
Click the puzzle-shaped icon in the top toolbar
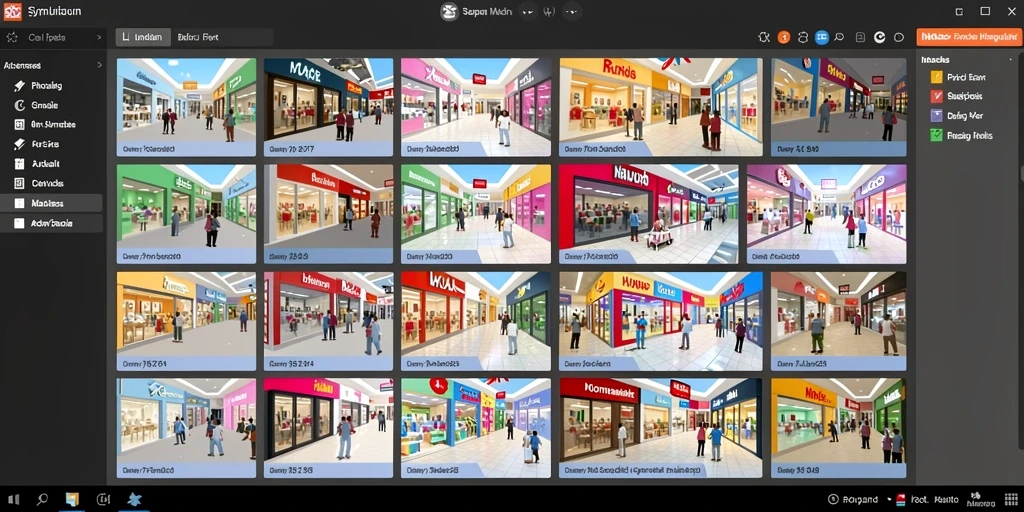pos(764,38)
